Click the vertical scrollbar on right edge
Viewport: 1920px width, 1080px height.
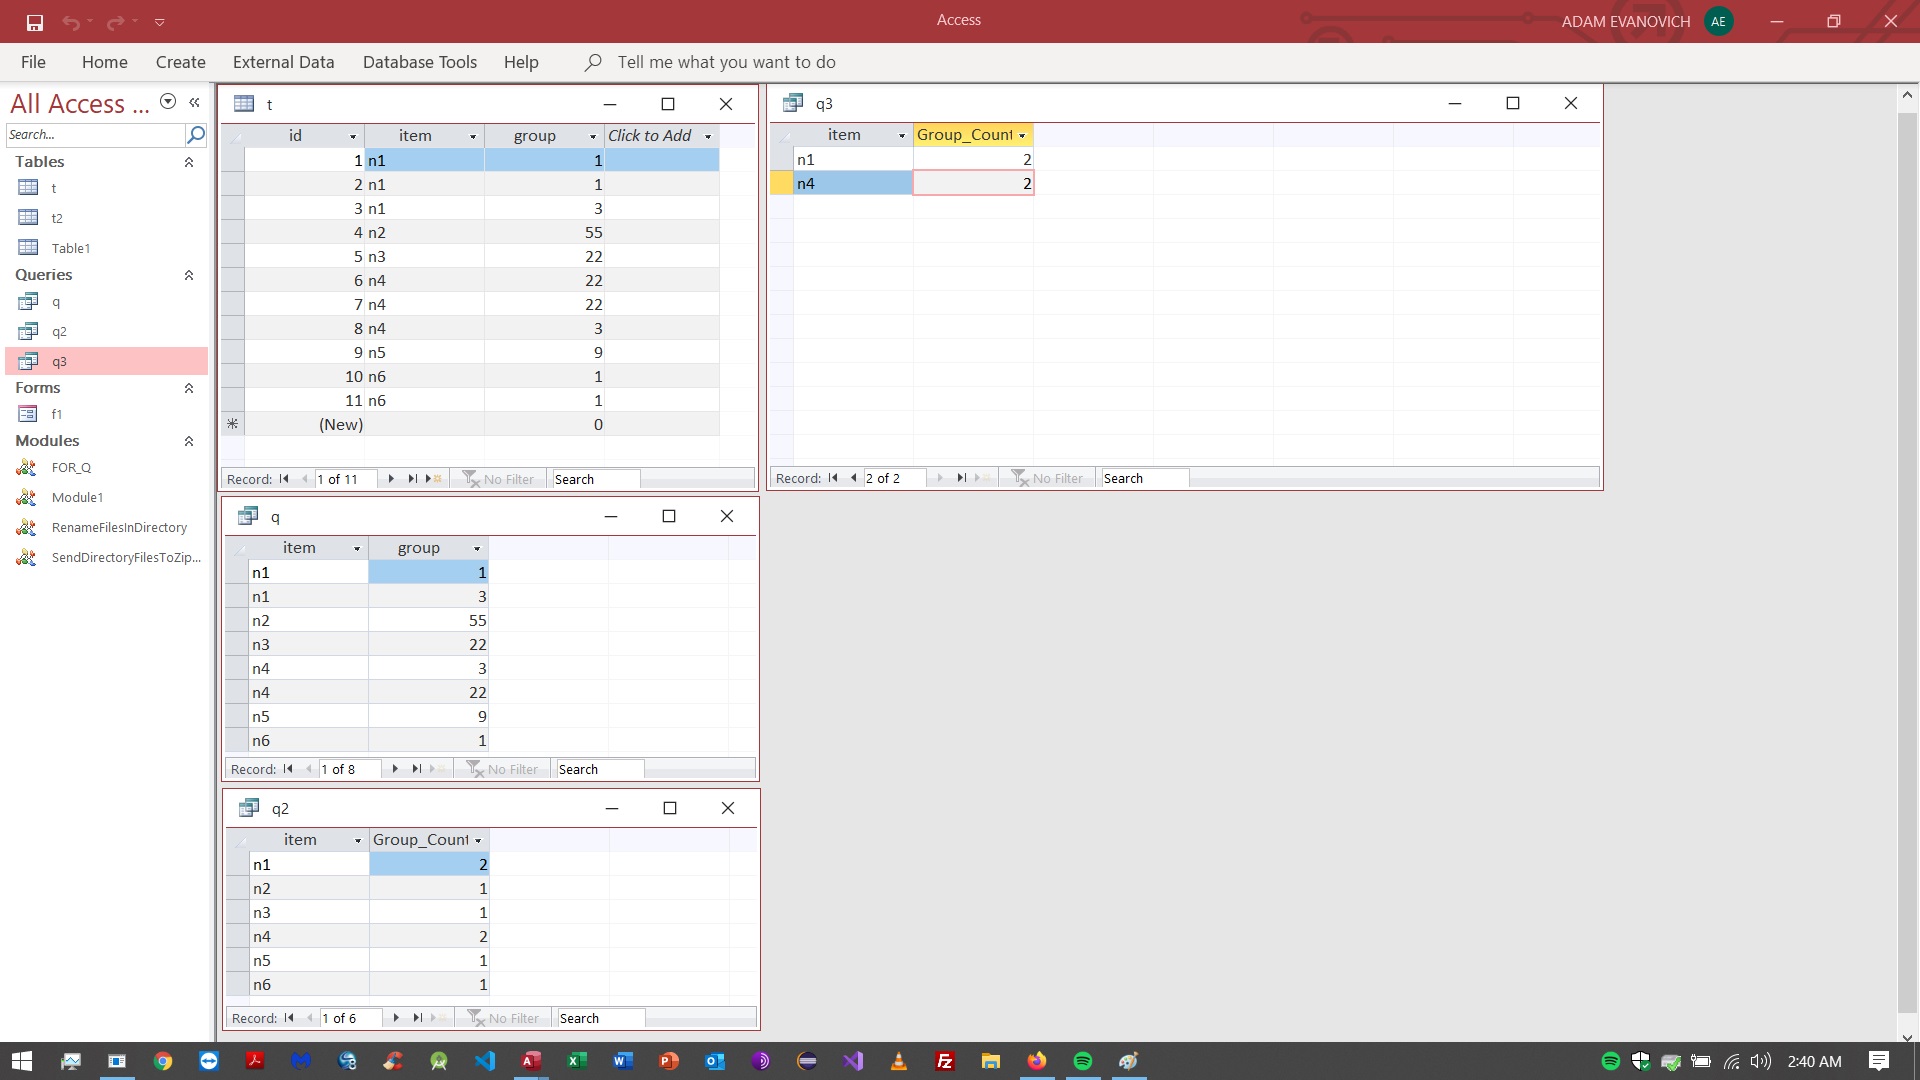[1906, 562]
